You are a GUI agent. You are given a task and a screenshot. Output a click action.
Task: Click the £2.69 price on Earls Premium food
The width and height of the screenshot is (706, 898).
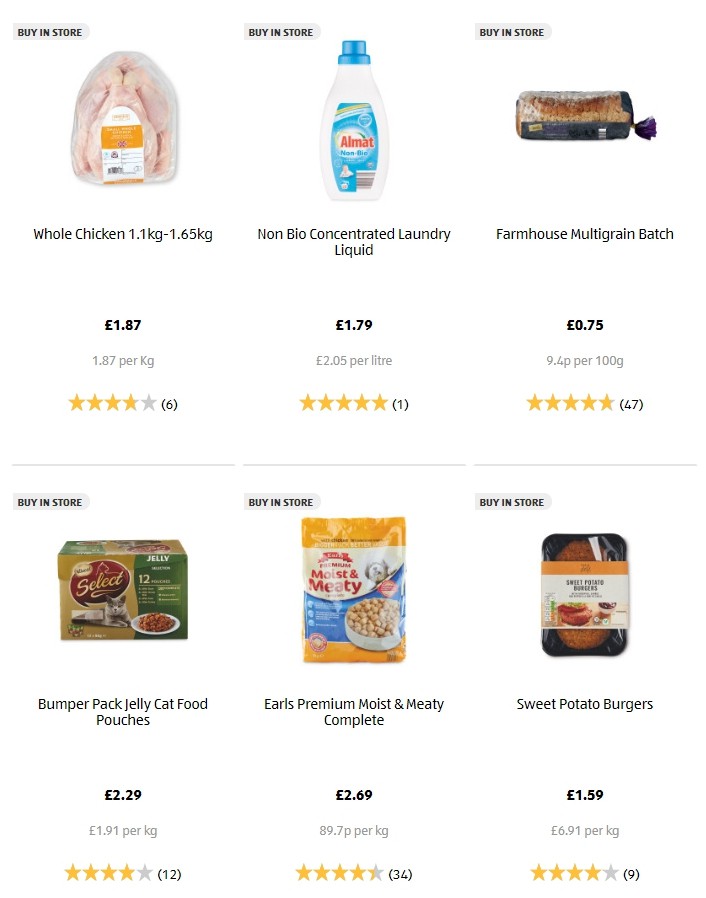click(354, 794)
